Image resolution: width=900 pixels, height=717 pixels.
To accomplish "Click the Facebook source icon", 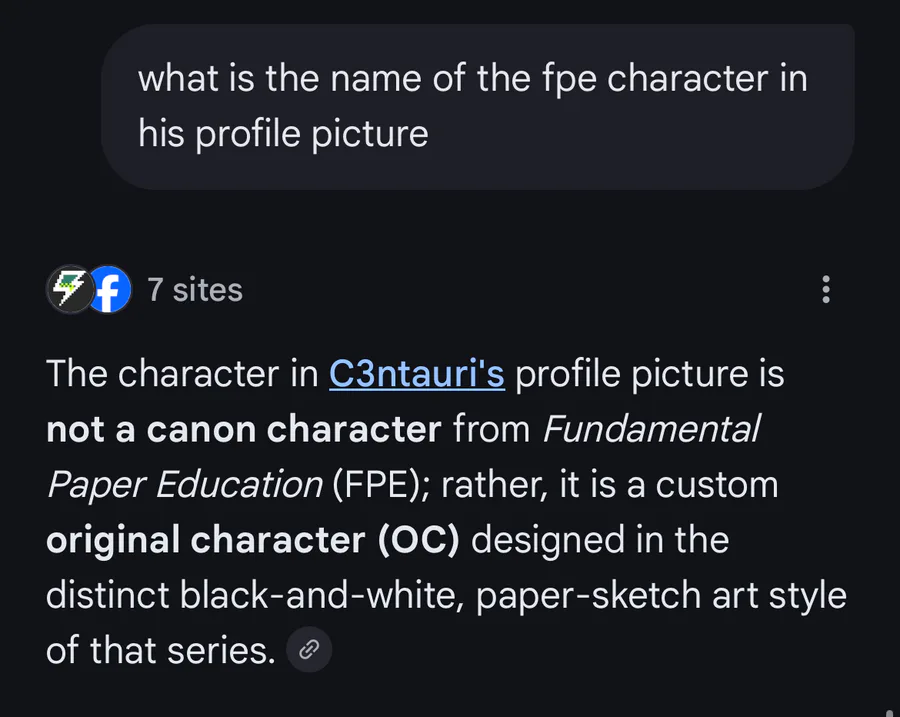I will [110, 290].
